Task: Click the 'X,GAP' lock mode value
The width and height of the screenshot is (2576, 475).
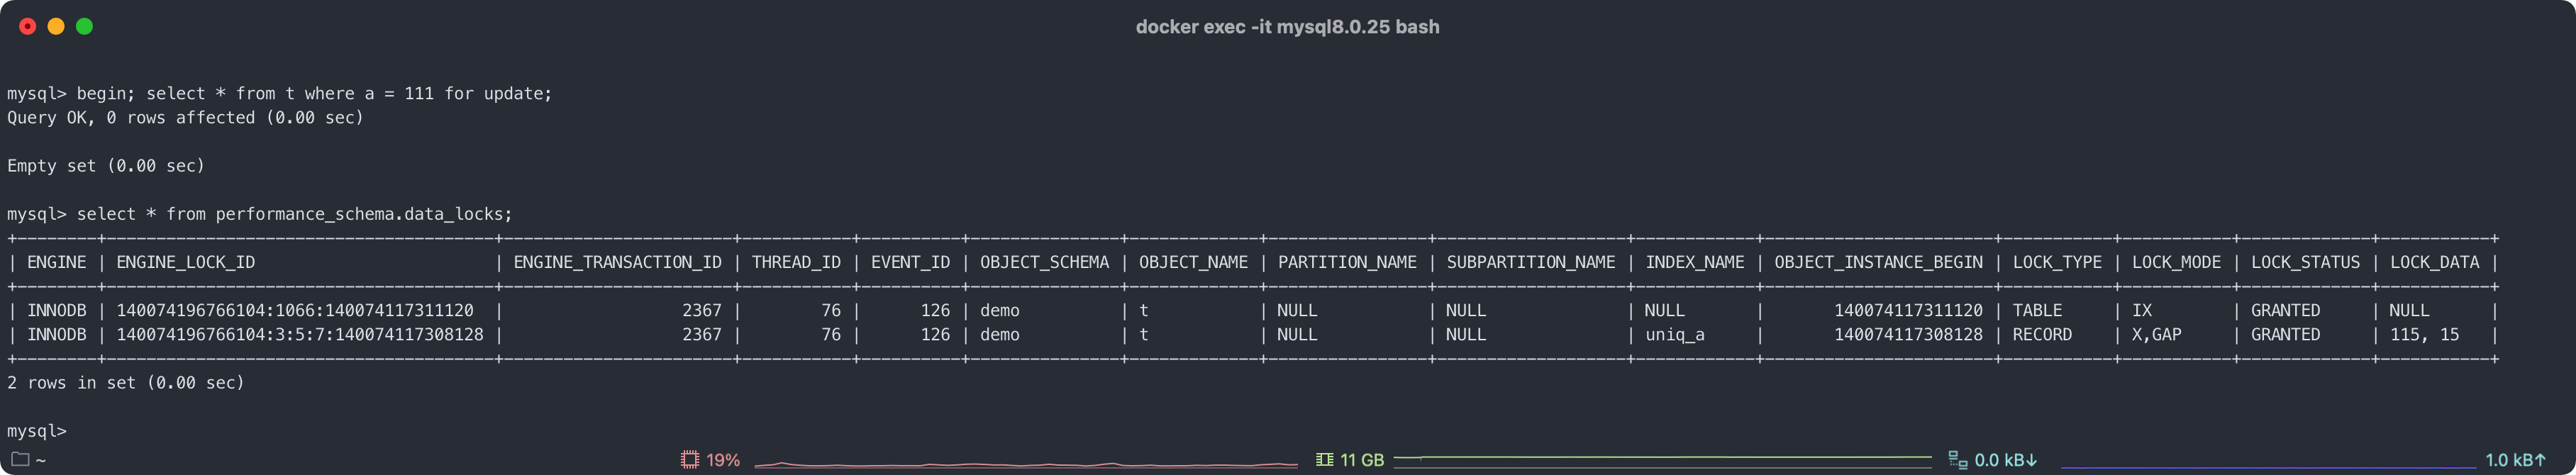Action: (2156, 335)
